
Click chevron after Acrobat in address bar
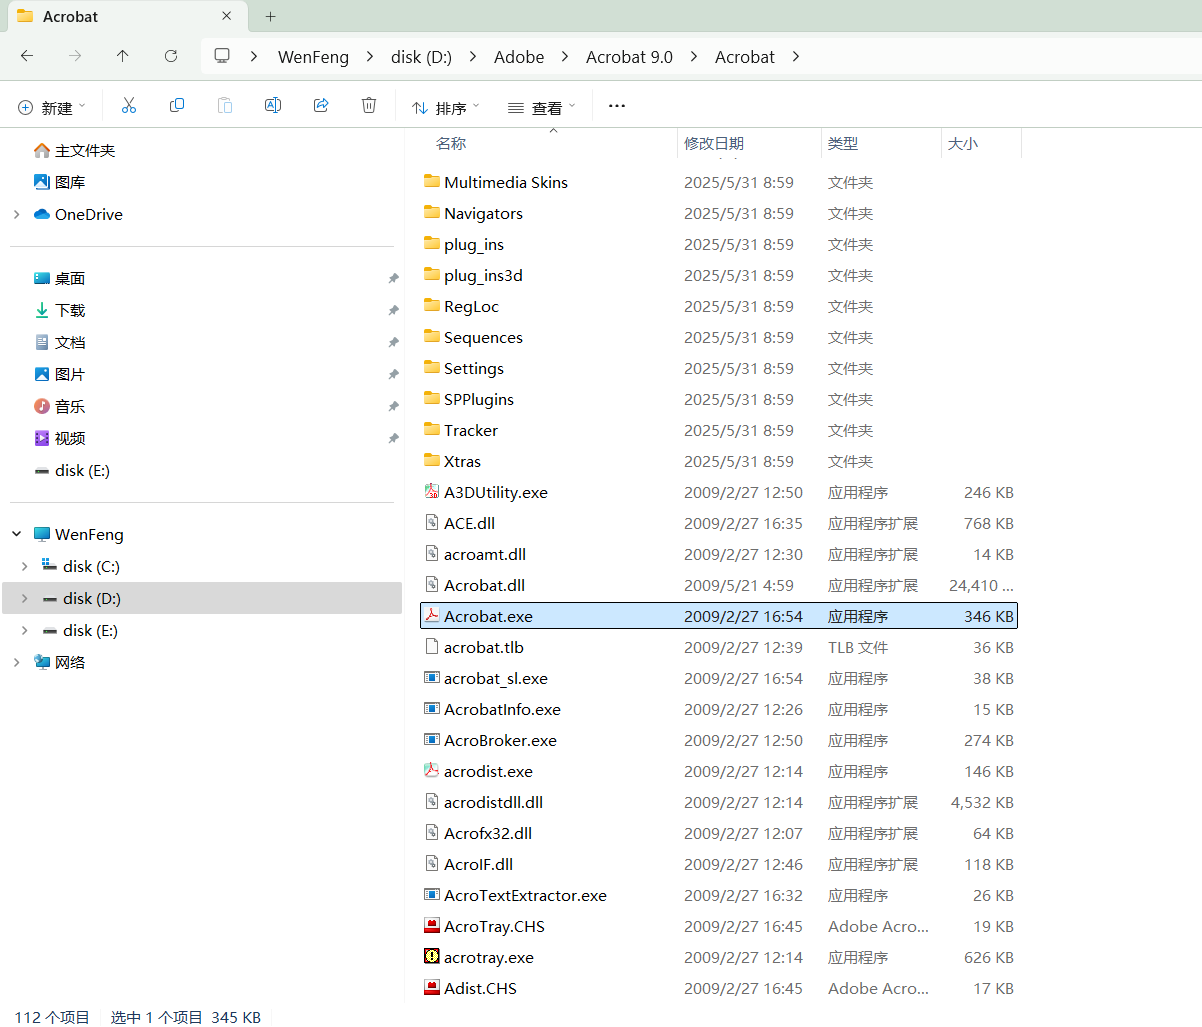pos(796,56)
